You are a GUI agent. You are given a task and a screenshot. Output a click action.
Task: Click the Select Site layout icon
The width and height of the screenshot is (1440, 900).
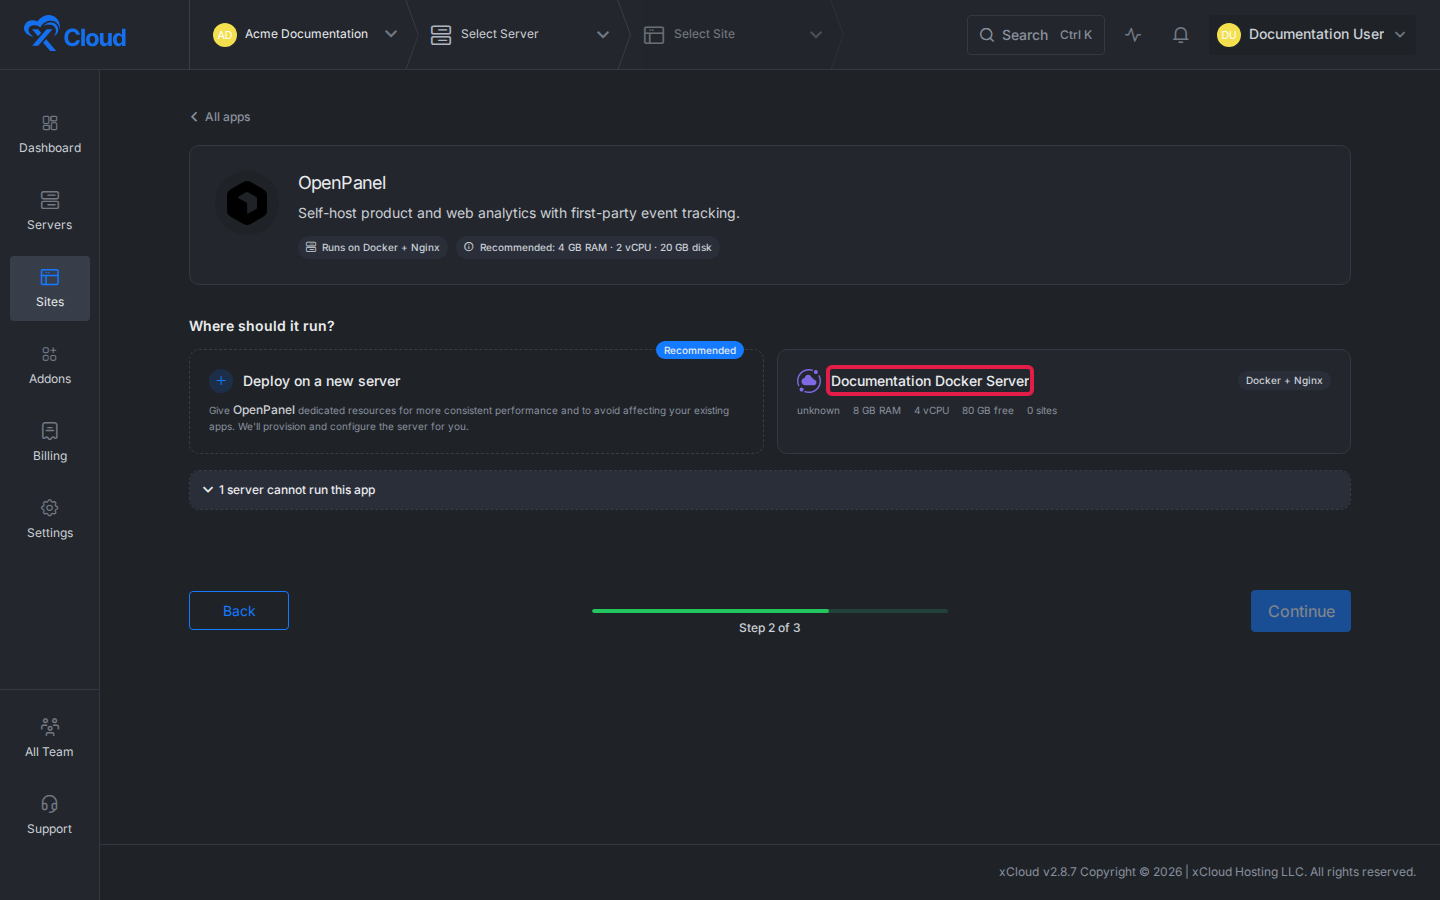654,35
